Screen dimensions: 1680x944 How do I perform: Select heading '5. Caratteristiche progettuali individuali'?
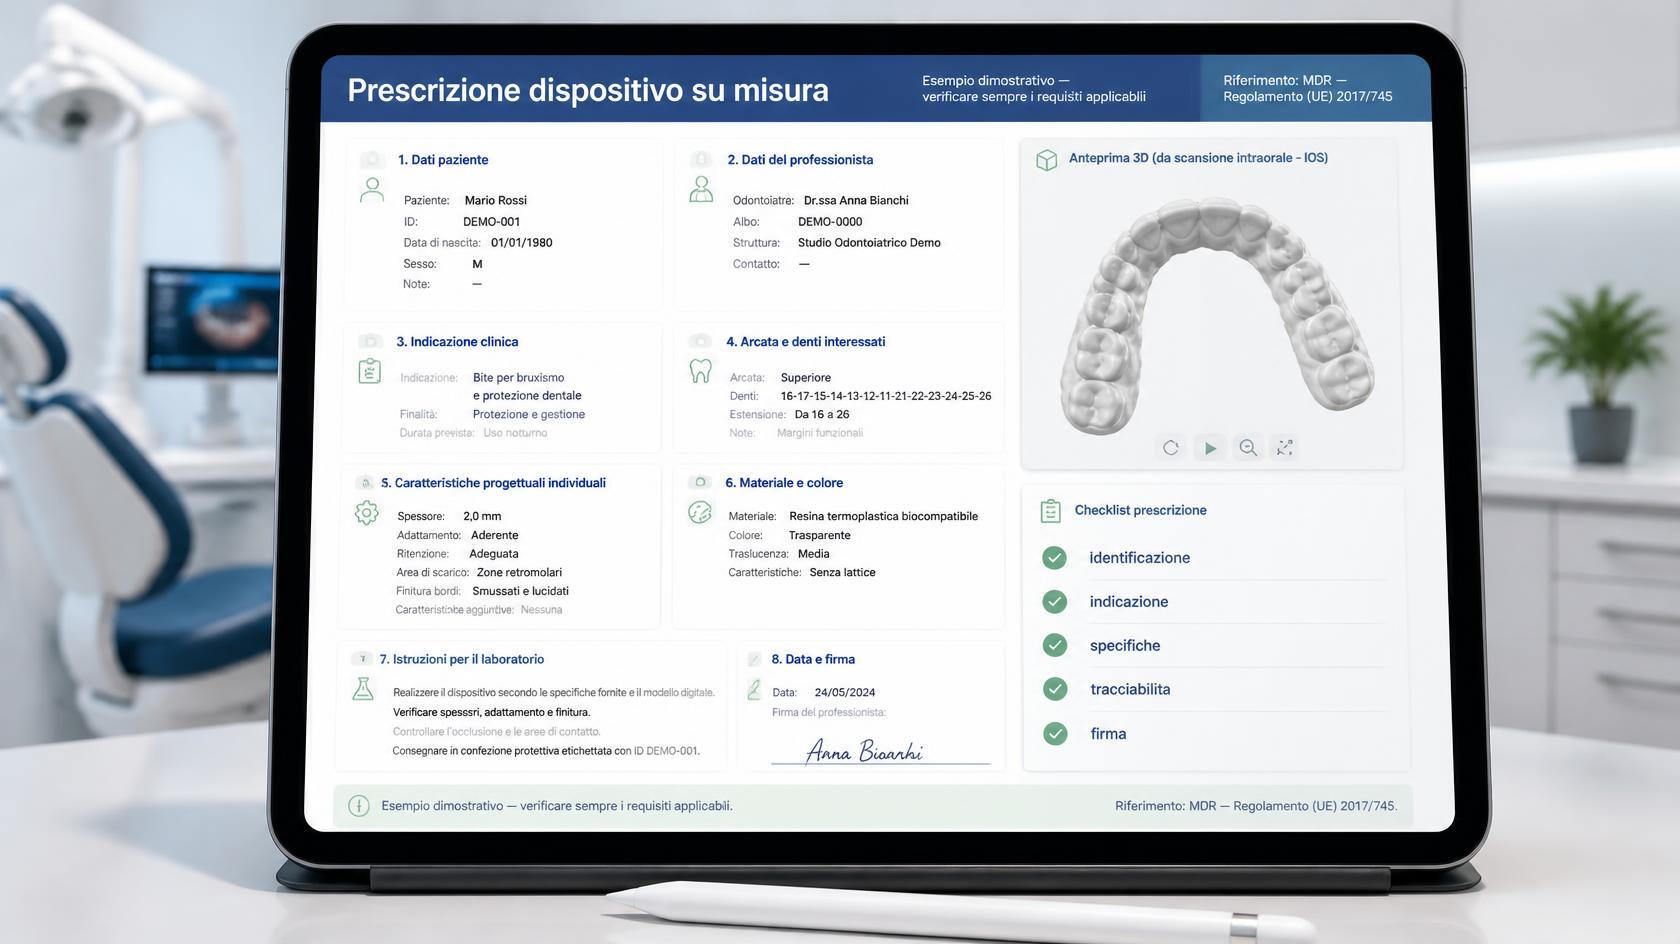tap(493, 483)
